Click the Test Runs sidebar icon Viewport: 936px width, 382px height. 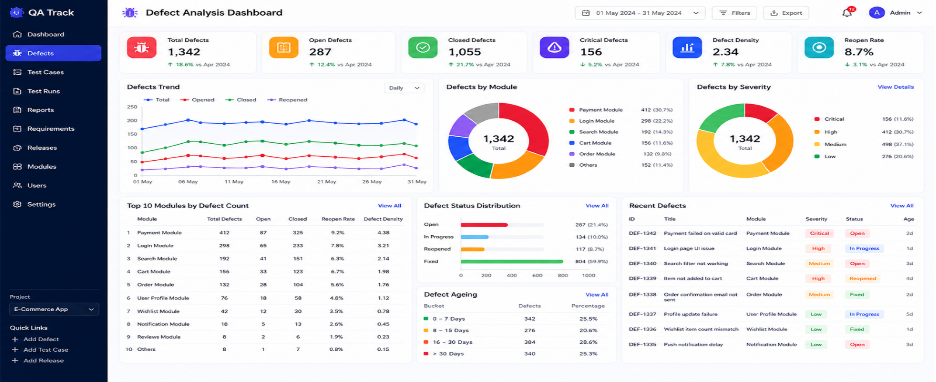pos(17,91)
